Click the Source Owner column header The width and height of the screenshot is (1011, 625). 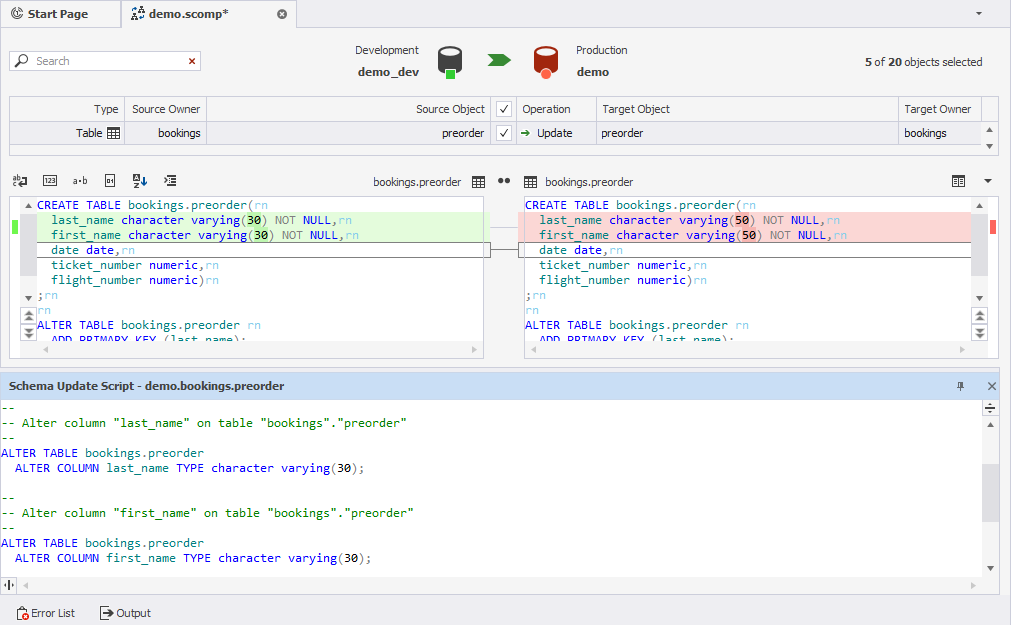coord(166,109)
